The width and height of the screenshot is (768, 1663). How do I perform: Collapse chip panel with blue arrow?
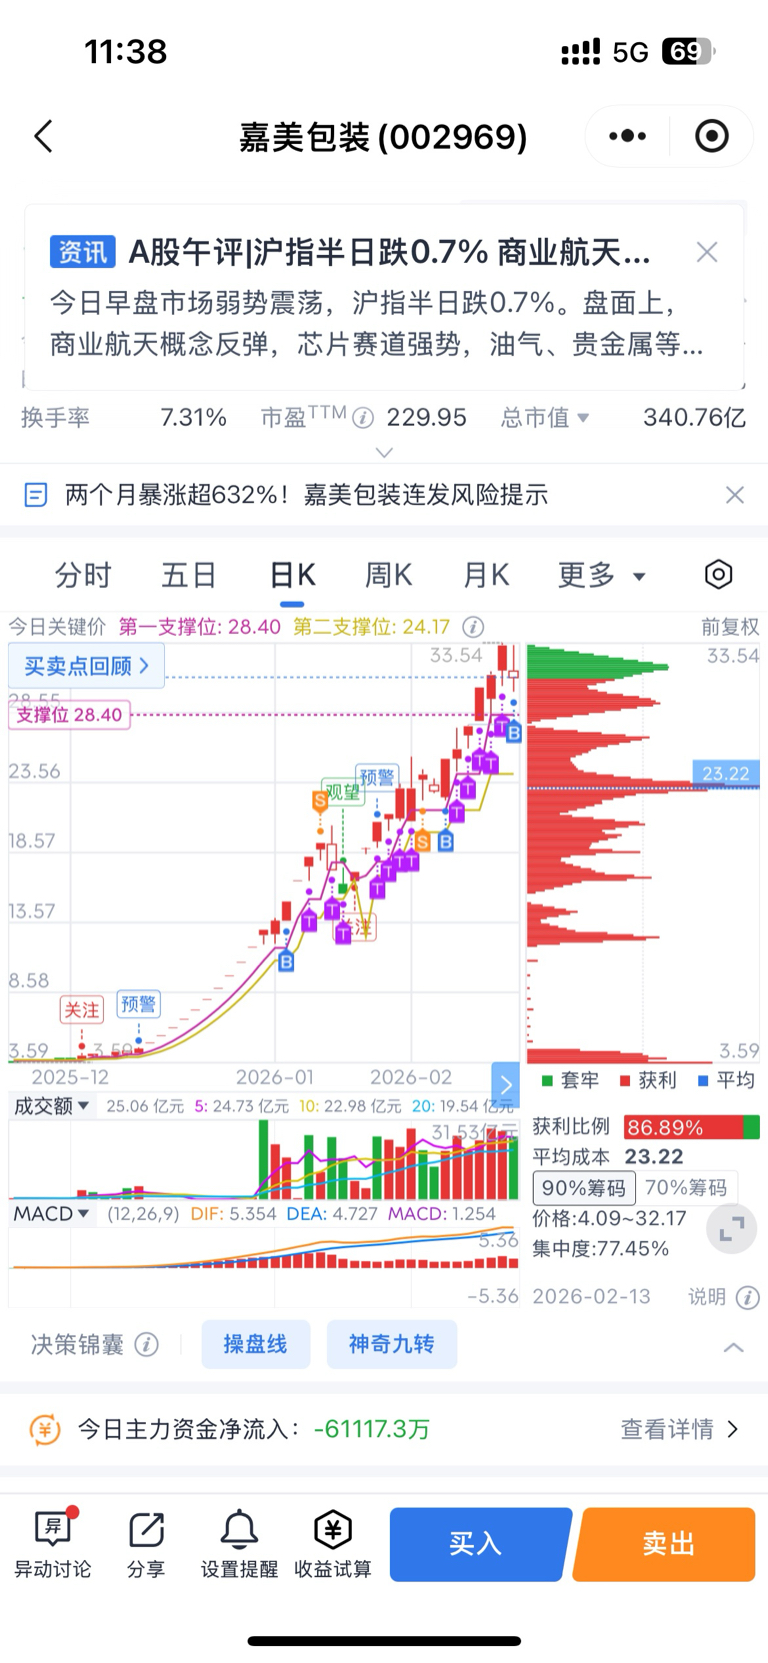(506, 1083)
